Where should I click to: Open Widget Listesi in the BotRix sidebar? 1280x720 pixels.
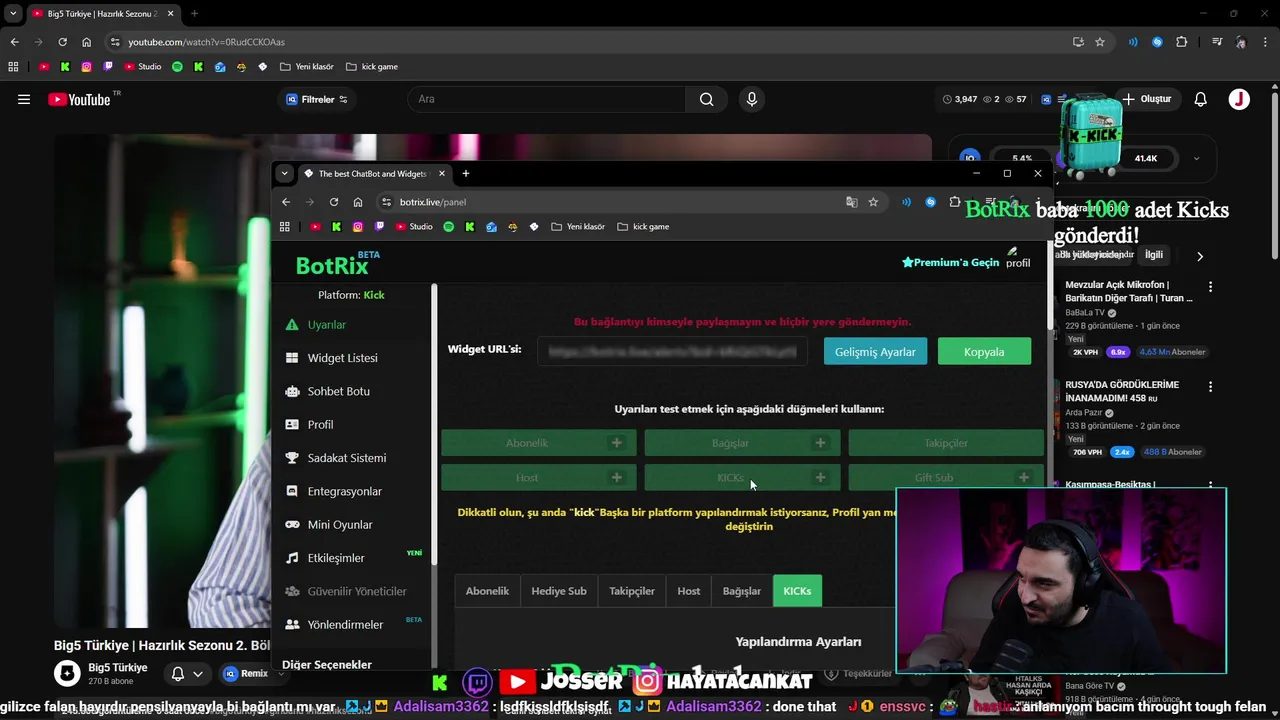click(x=342, y=358)
